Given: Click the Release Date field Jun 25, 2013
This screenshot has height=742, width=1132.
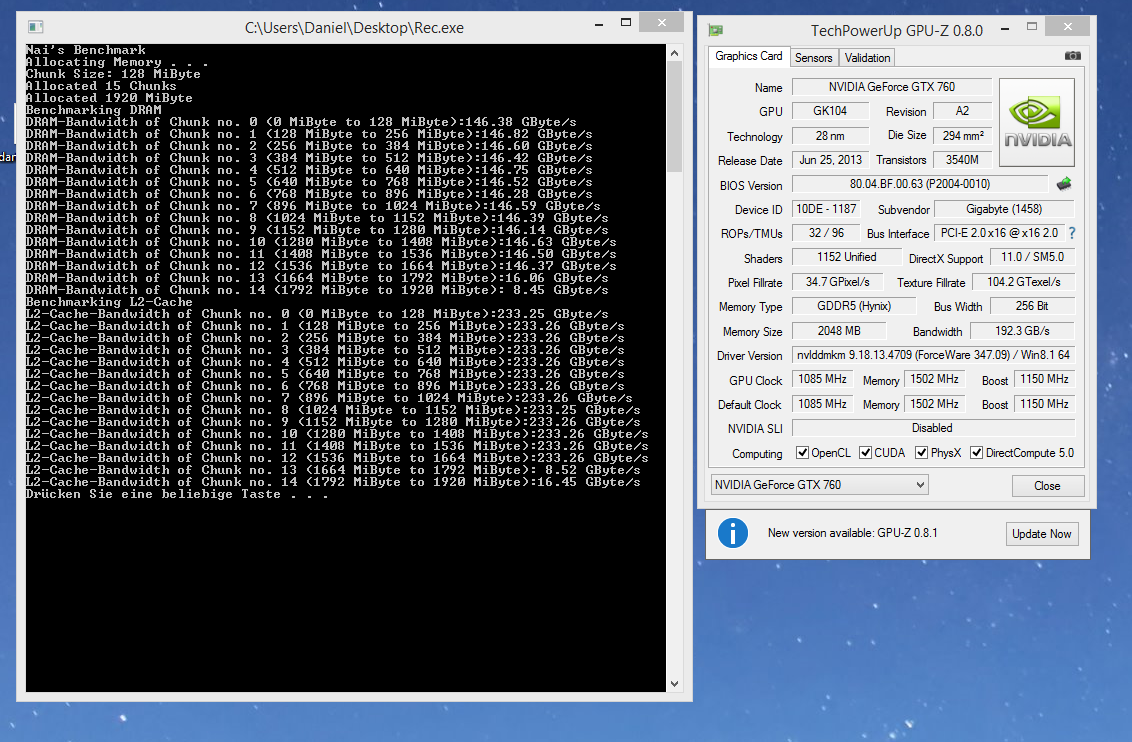Looking at the screenshot, I should [x=830, y=160].
